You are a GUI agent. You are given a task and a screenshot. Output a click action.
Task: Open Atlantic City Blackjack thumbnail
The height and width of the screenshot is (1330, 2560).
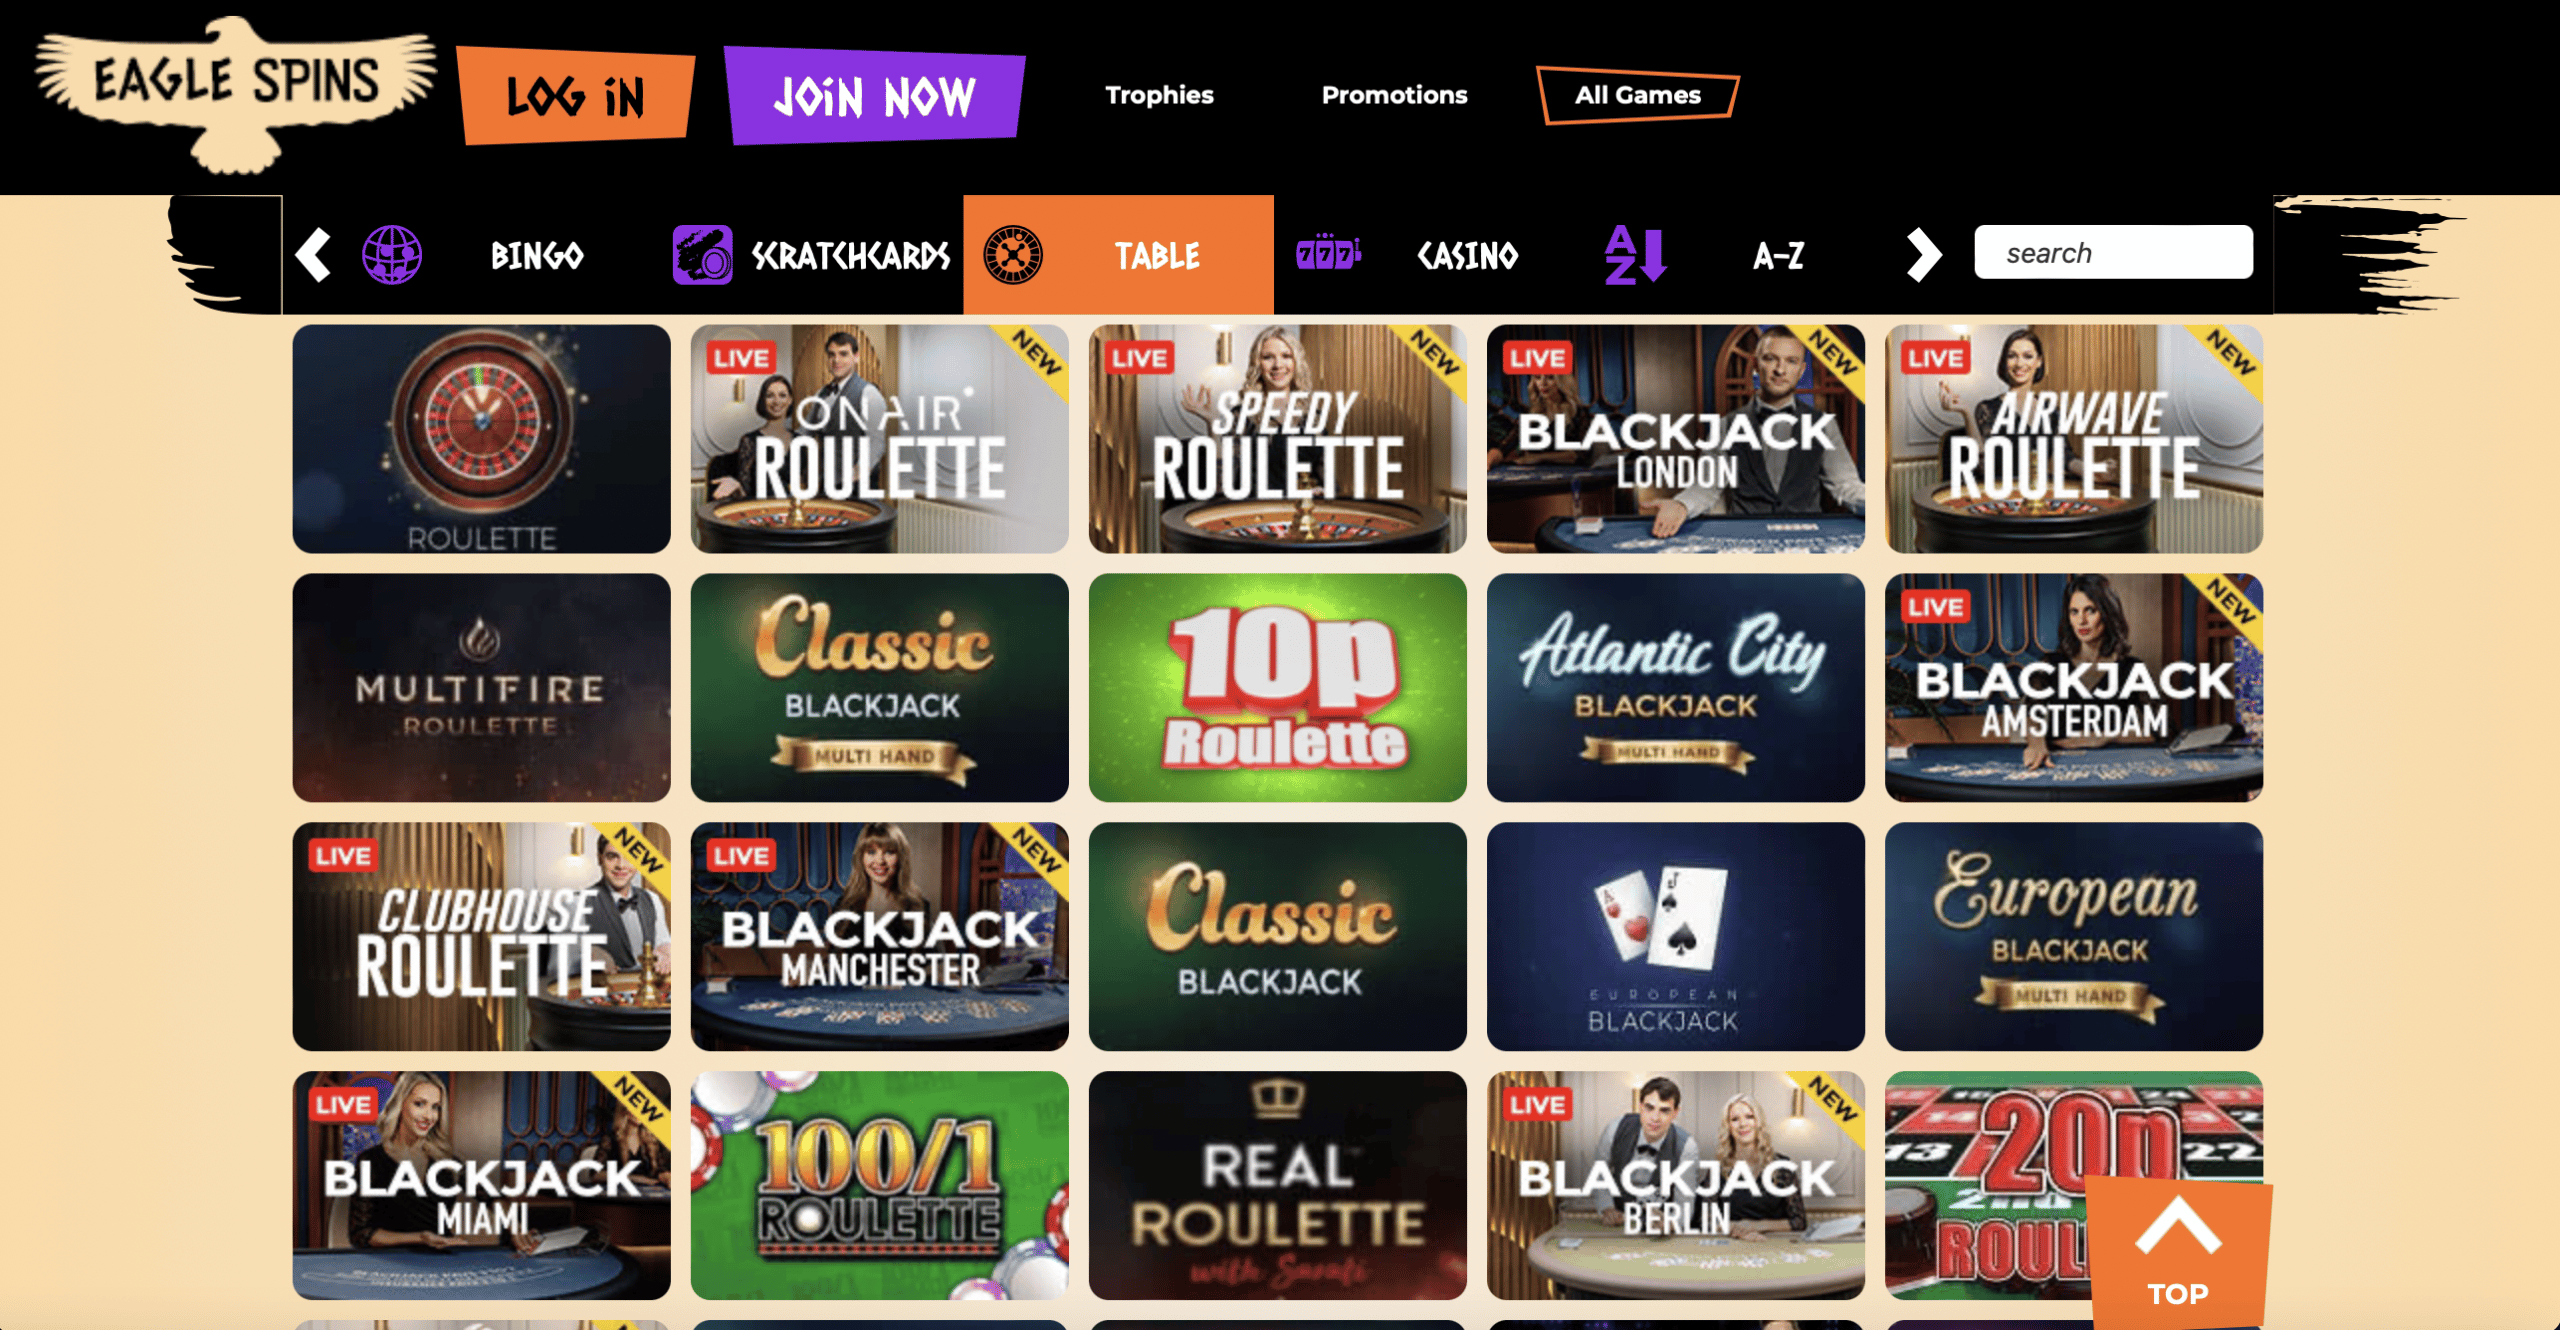[x=1675, y=687]
